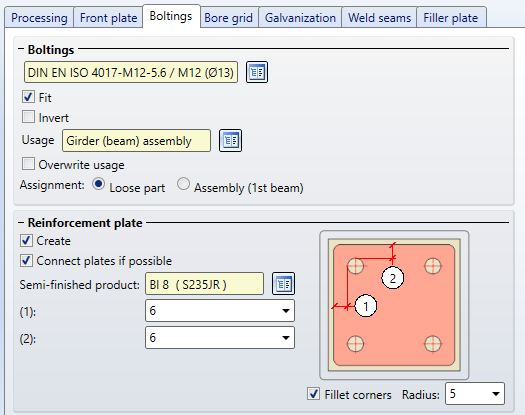This screenshot has width=525, height=415.
Task: Open the Front plate tab
Action: point(108,17)
